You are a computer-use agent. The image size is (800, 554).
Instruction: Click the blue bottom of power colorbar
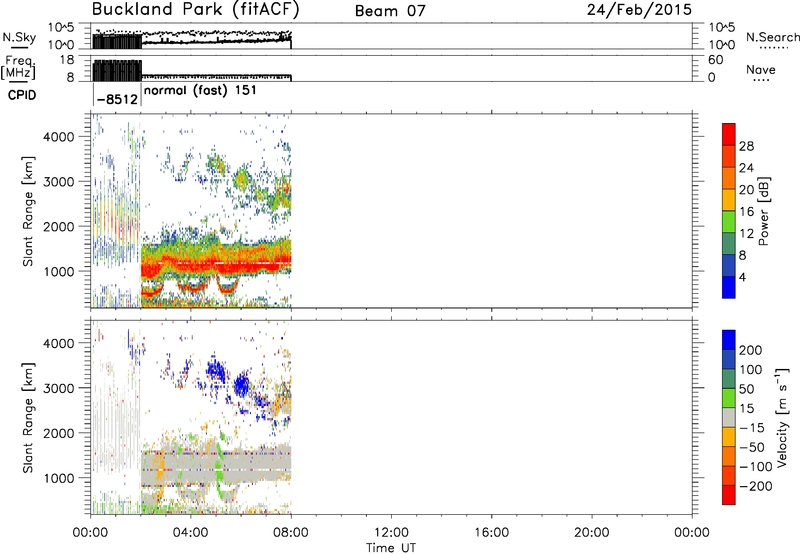729,287
